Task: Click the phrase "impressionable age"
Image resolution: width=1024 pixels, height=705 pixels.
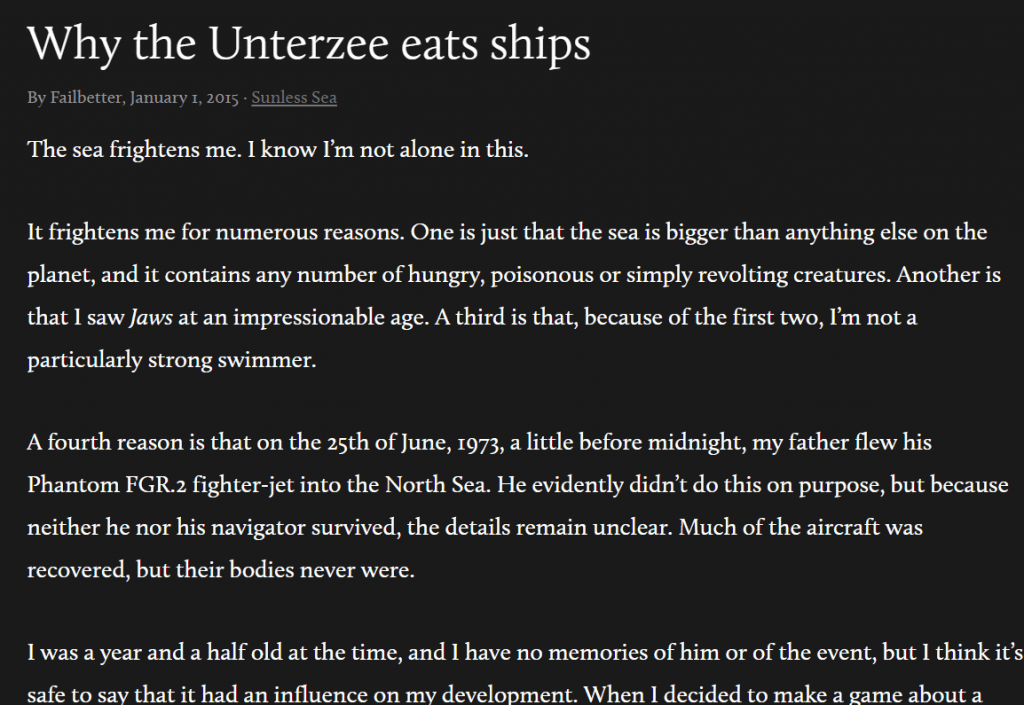Action: click(328, 317)
